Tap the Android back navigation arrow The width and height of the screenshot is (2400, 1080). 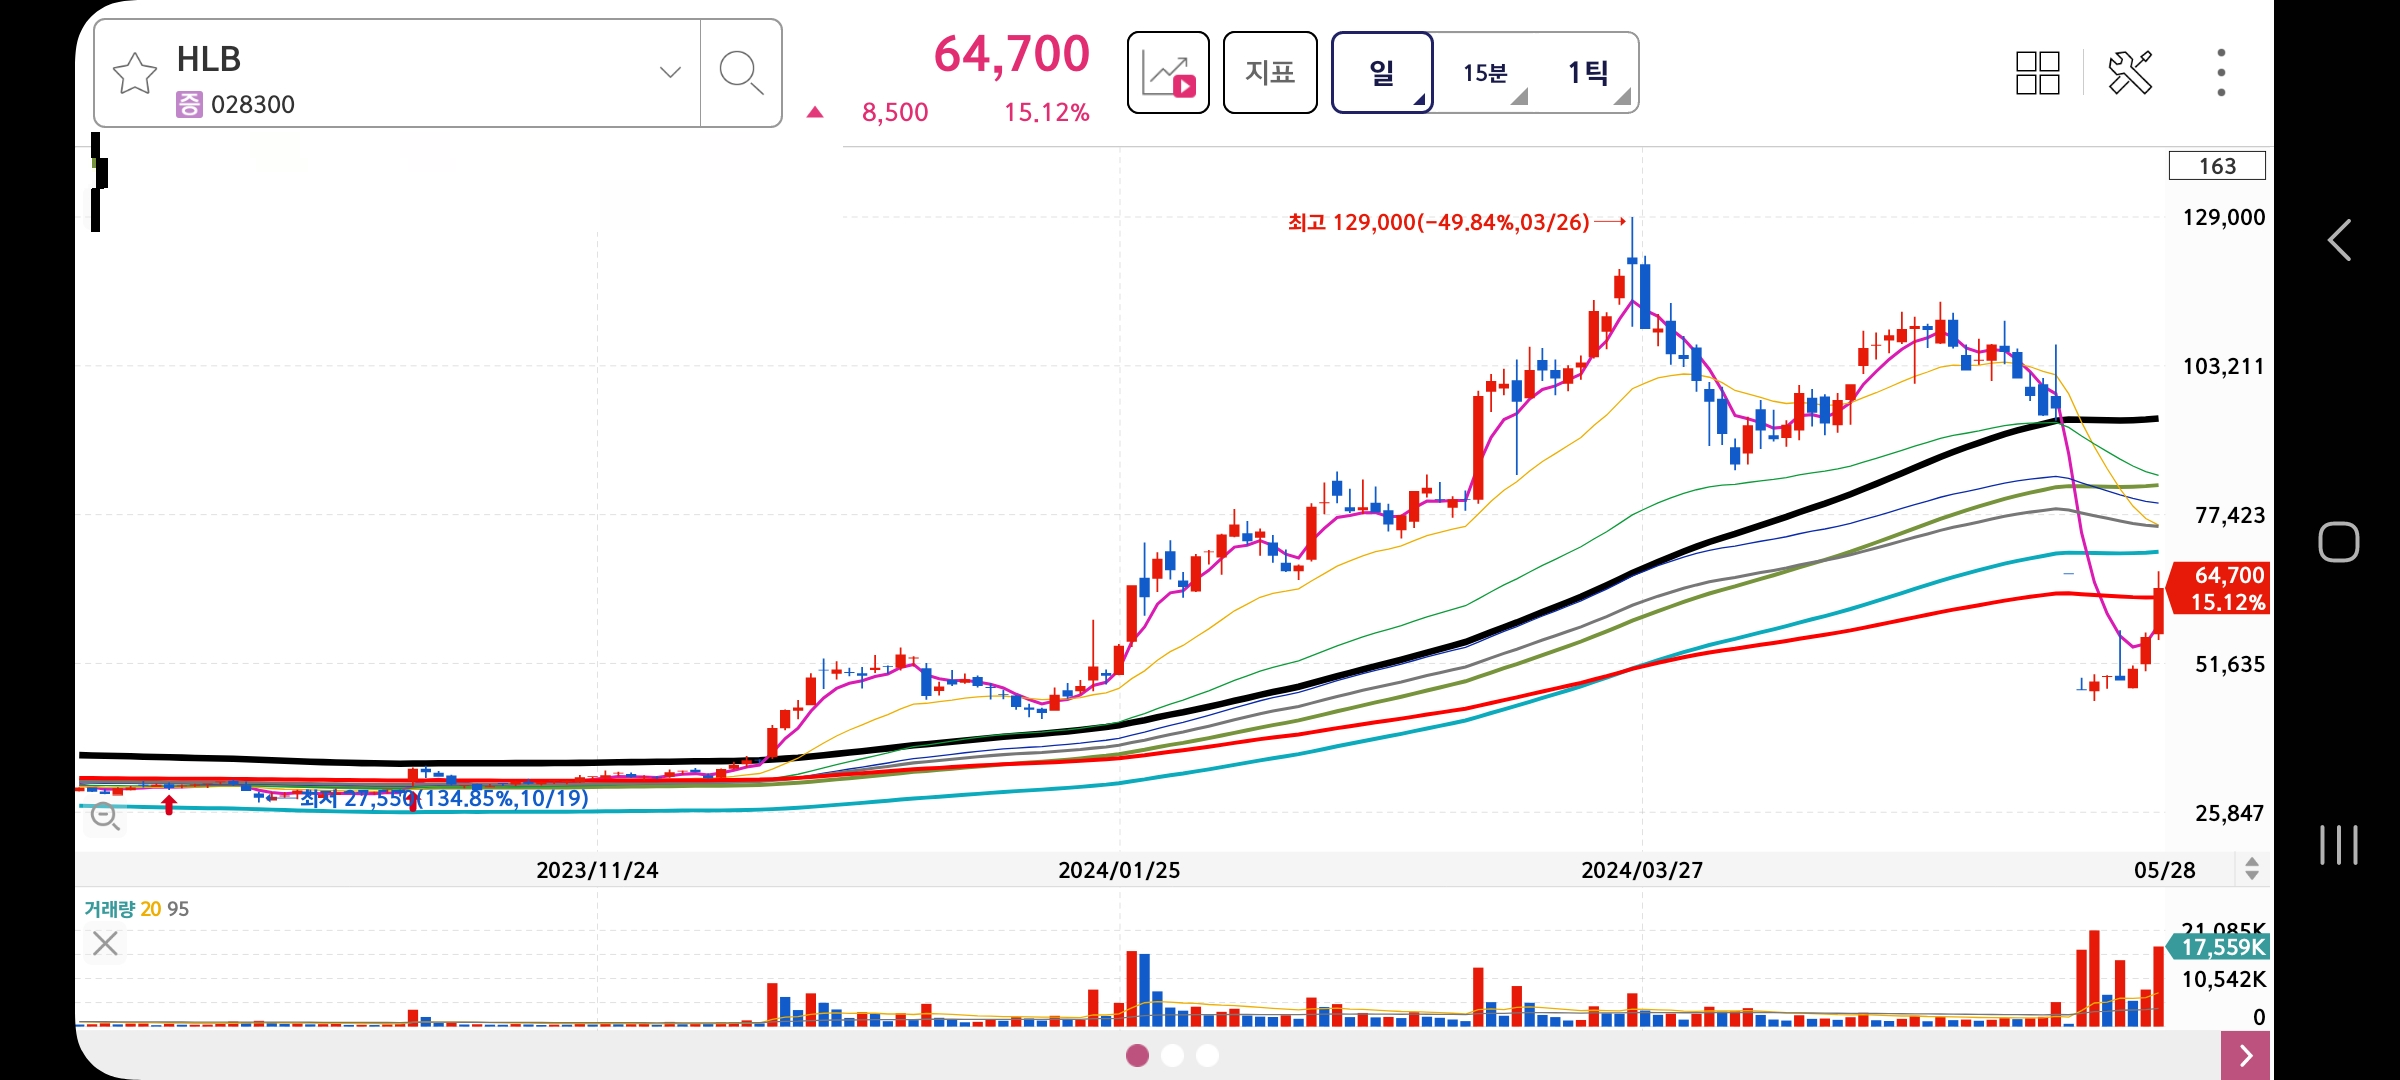(x=2339, y=240)
